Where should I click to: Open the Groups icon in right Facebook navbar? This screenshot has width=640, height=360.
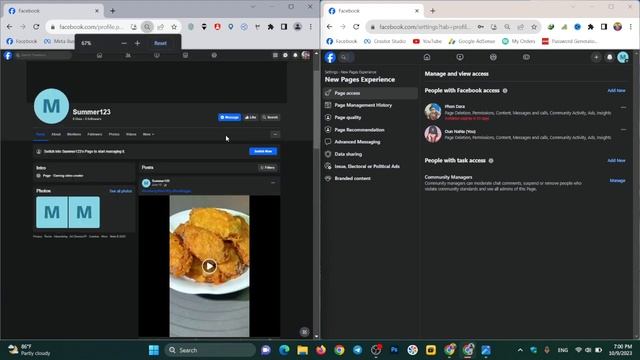493,58
